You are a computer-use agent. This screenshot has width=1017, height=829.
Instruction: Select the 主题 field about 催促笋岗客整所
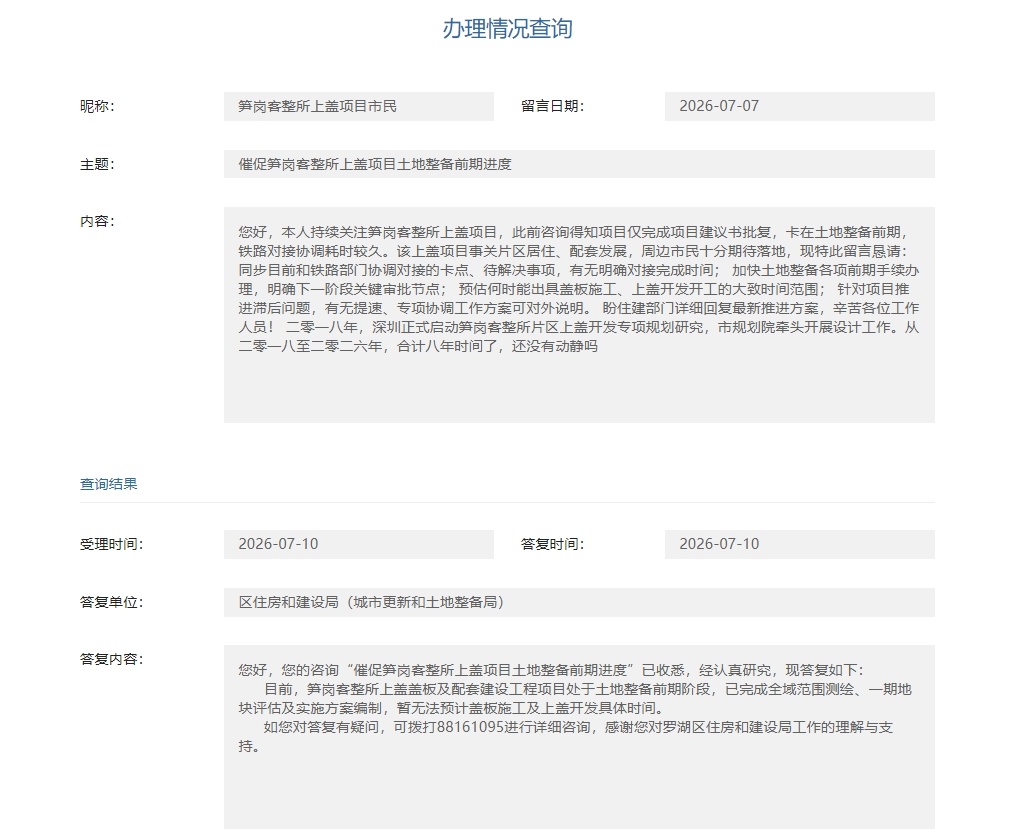579,164
